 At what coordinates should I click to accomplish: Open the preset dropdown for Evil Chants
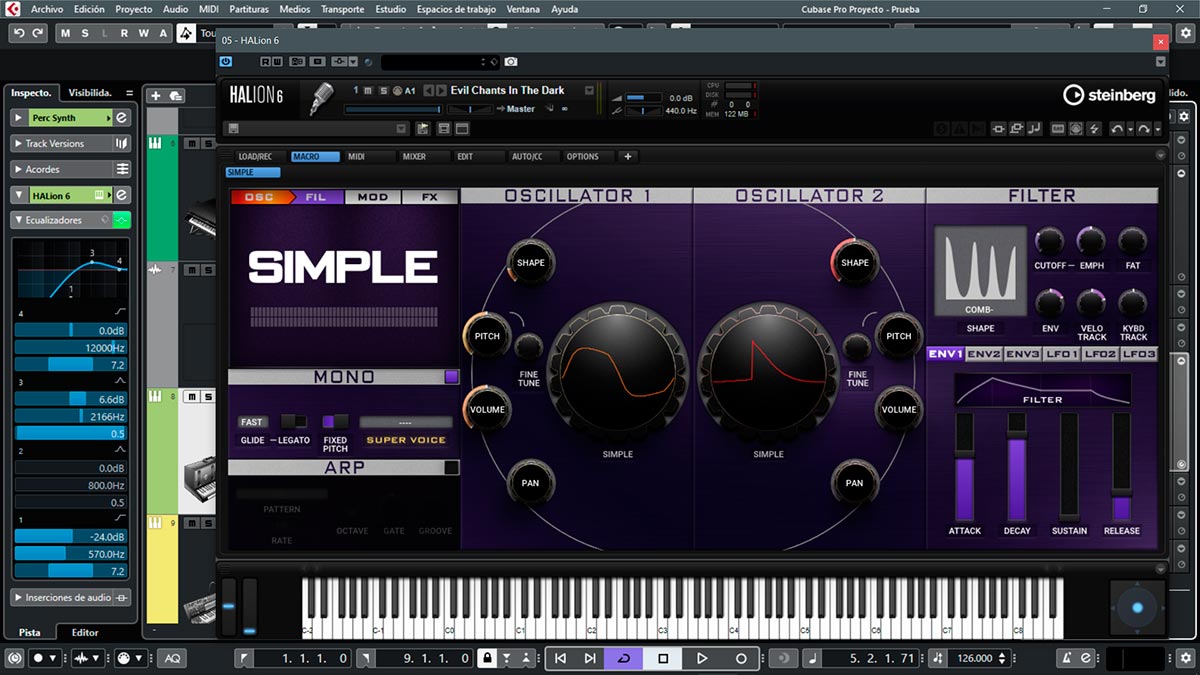[x=589, y=90]
